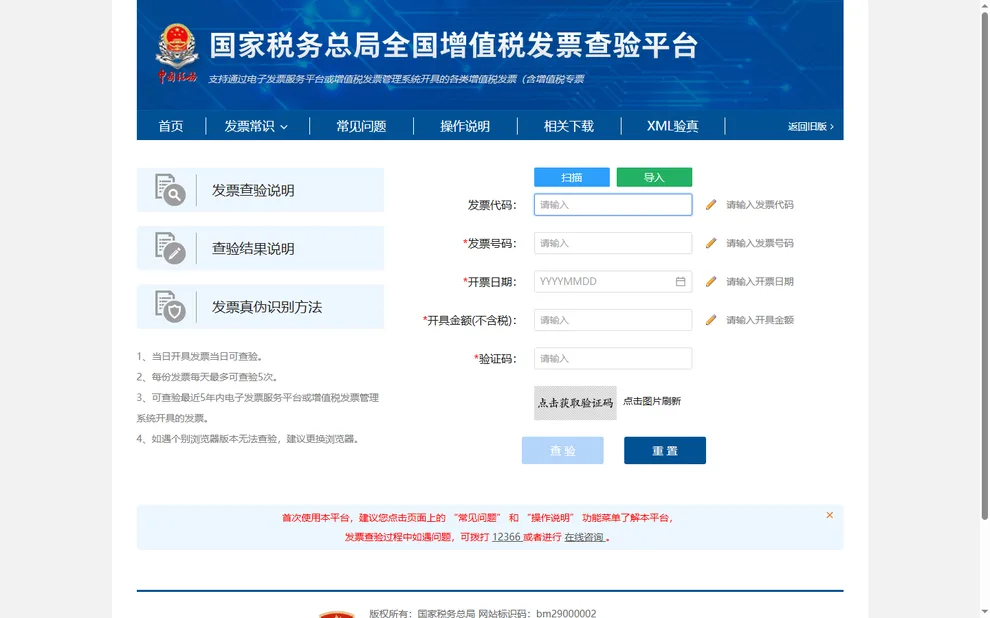The height and width of the screenshot is (618, 990).
Task: Open 发票查验说明 side panel item
Action: tap(260, 190)
